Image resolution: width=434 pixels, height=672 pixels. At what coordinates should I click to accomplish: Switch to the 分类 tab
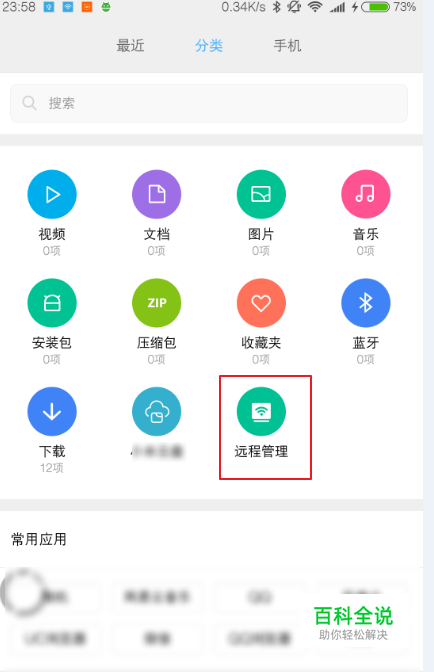coord(209,45)
